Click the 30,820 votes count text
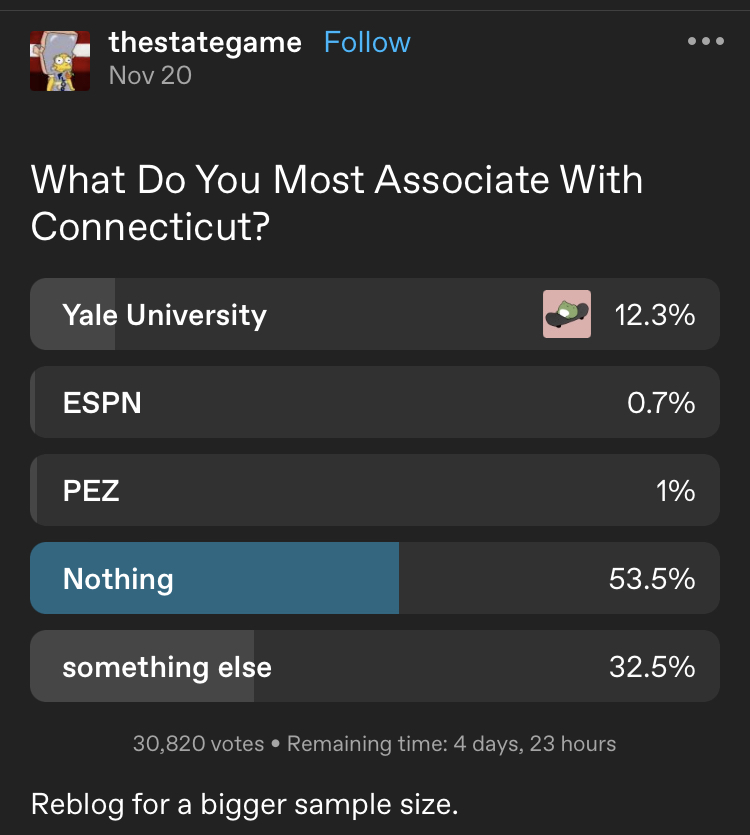This screenshot has width=750, height=835. [x=199, y=743]
